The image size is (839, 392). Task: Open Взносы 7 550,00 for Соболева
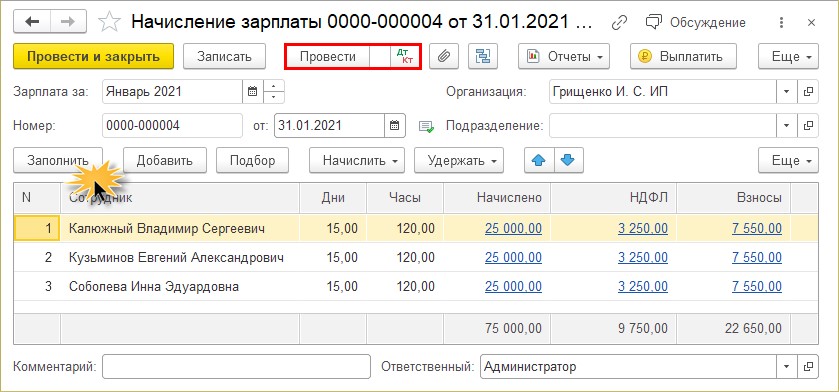[x=757, y=287]
